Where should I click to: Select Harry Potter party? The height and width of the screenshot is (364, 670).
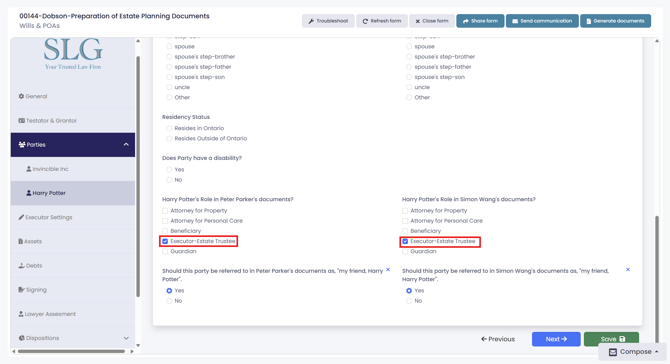point(73,193)
